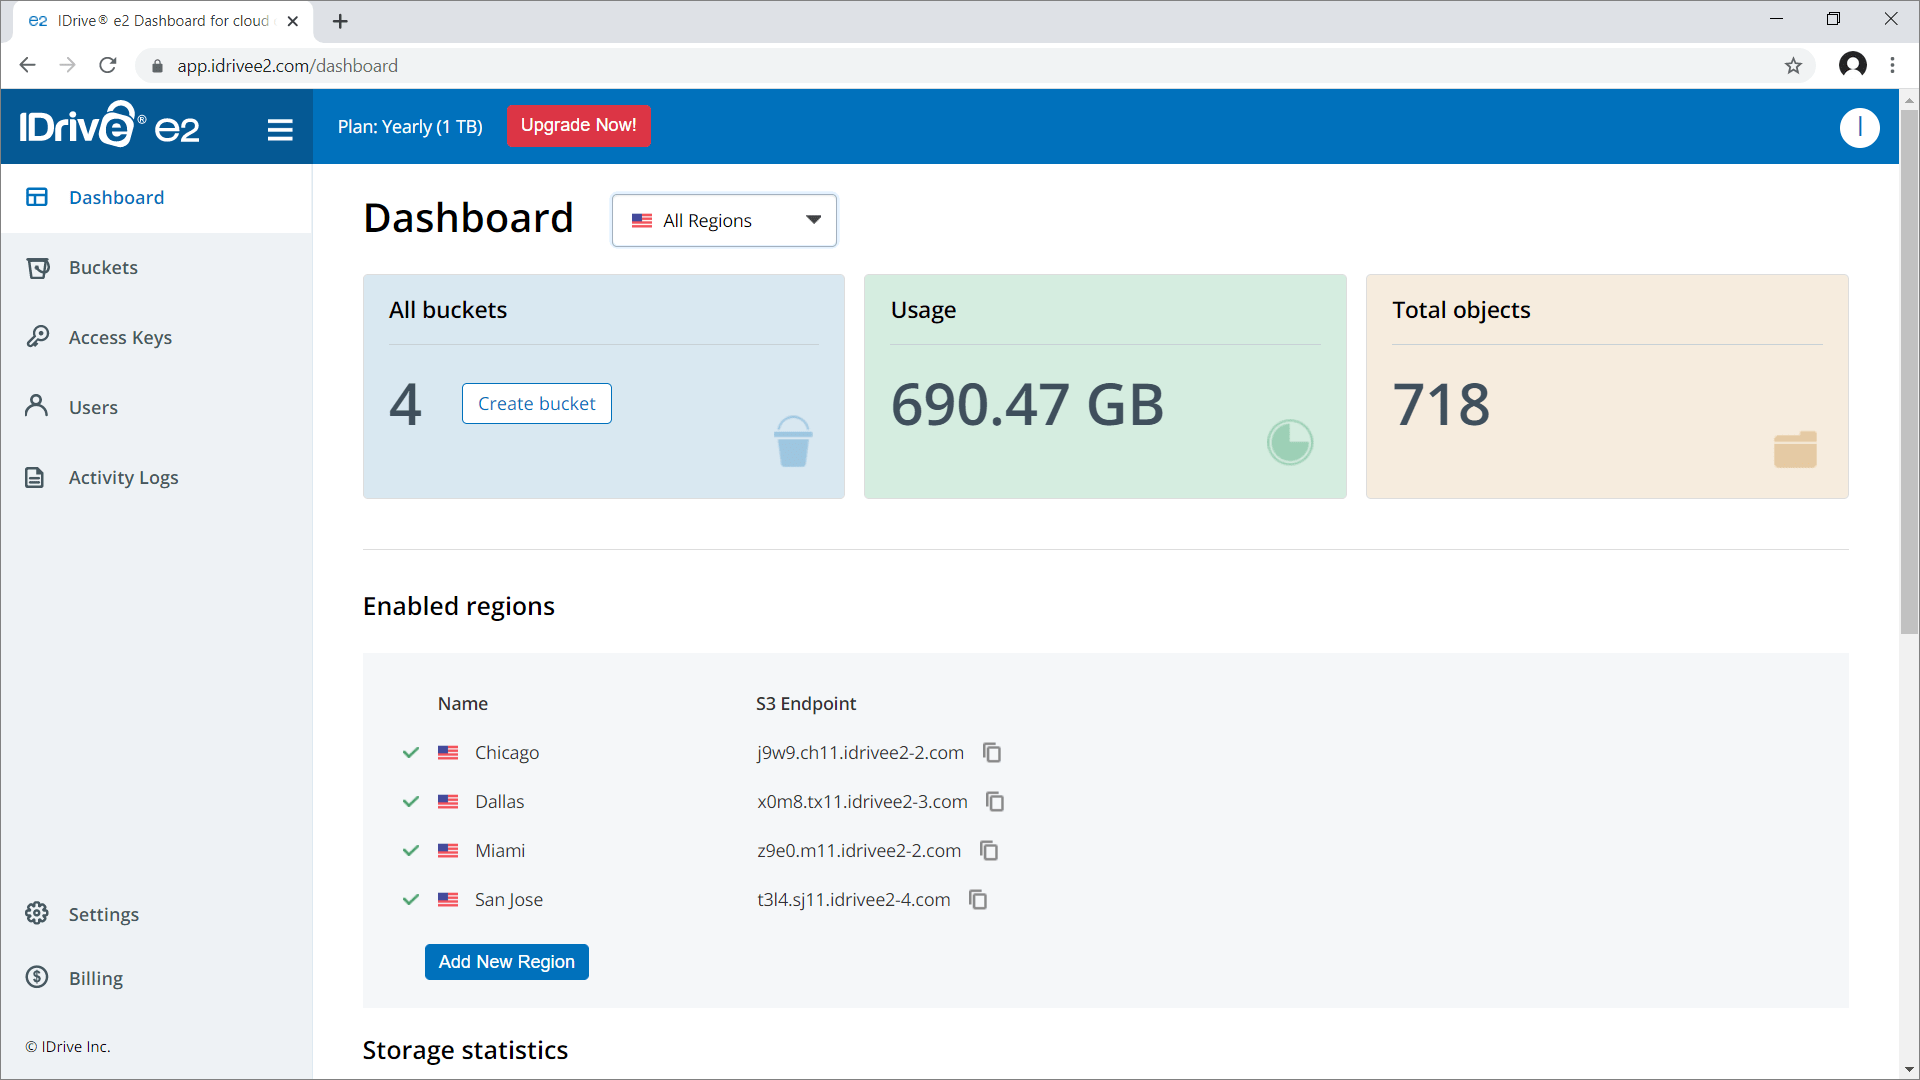1920x1080 pixels.
Task: Toggle the San Jose region checkmark
Action: pos(410,899)
